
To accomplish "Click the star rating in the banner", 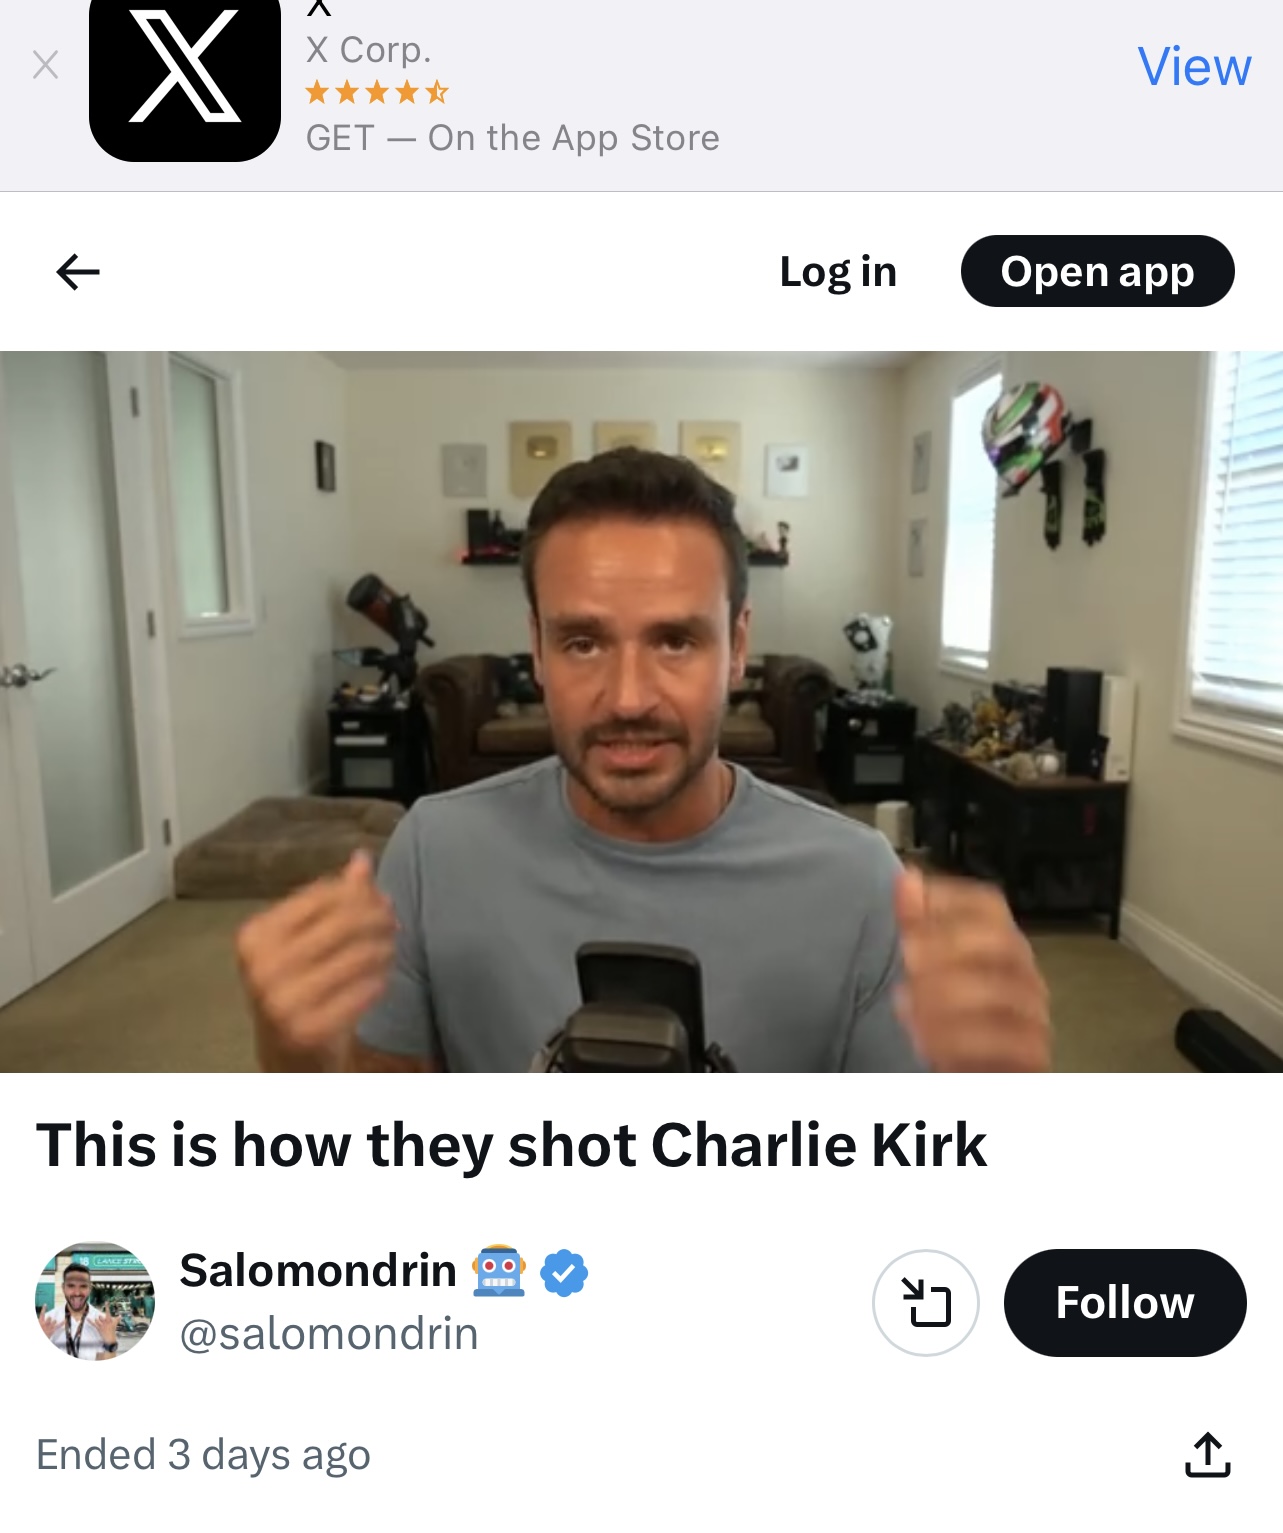I will (377, 93).
